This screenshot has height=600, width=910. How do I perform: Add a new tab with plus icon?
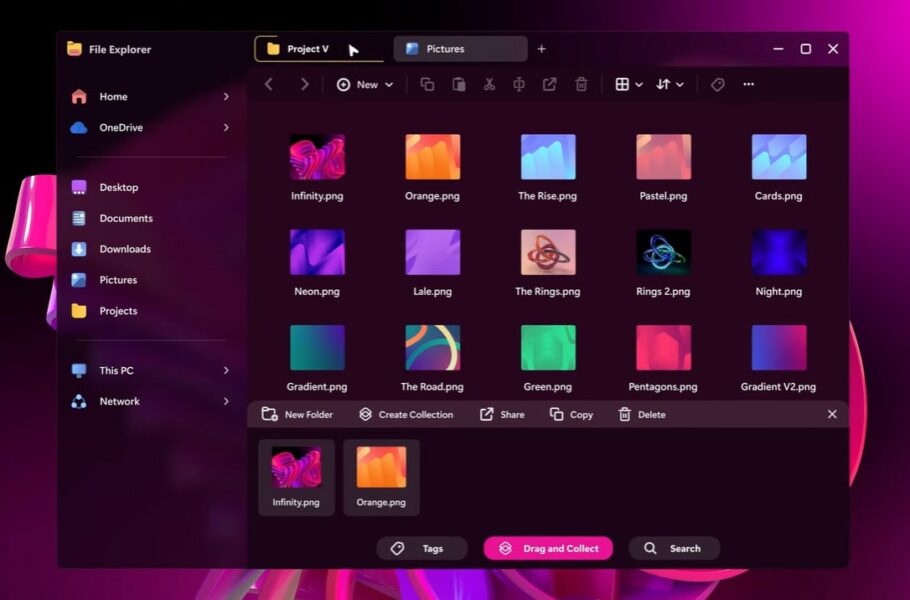542,49
